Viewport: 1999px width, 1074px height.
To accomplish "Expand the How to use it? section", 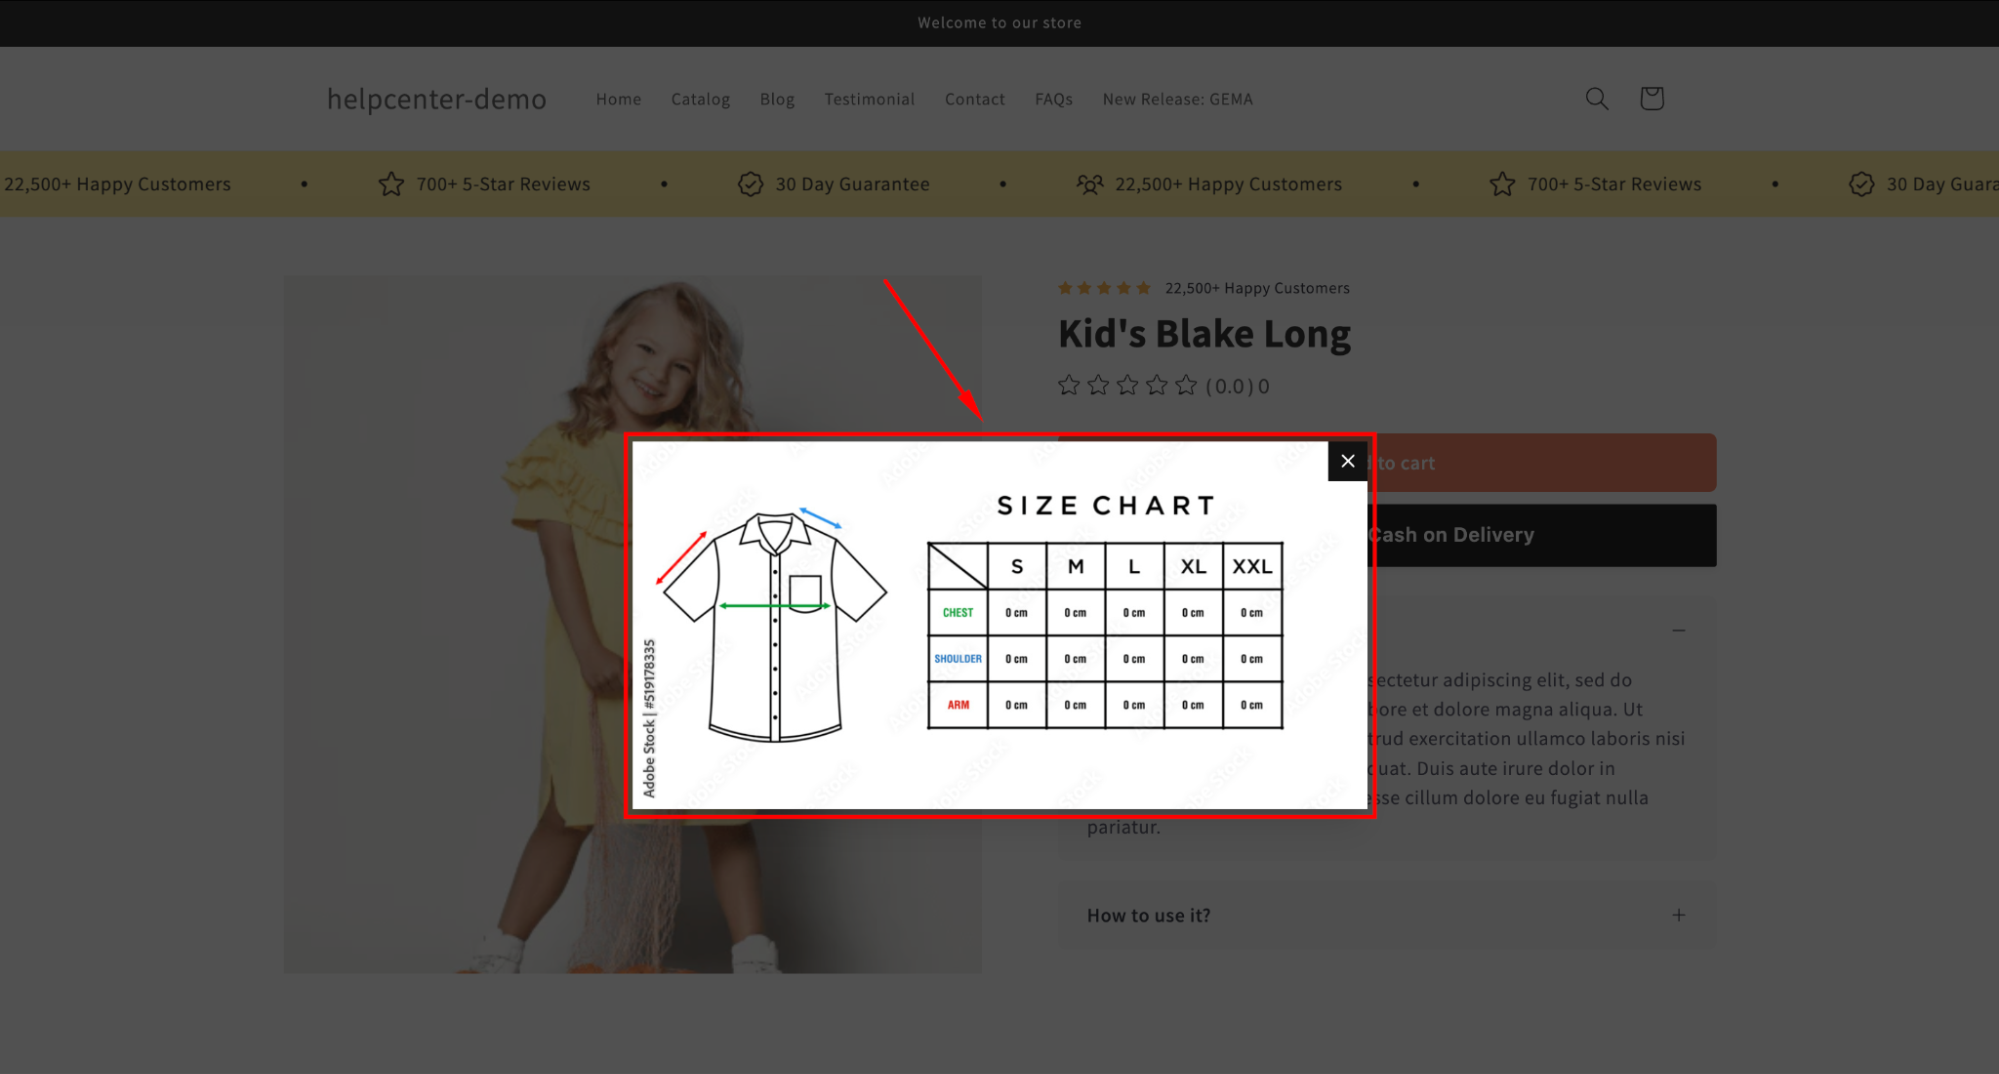I will (1387, 915).
